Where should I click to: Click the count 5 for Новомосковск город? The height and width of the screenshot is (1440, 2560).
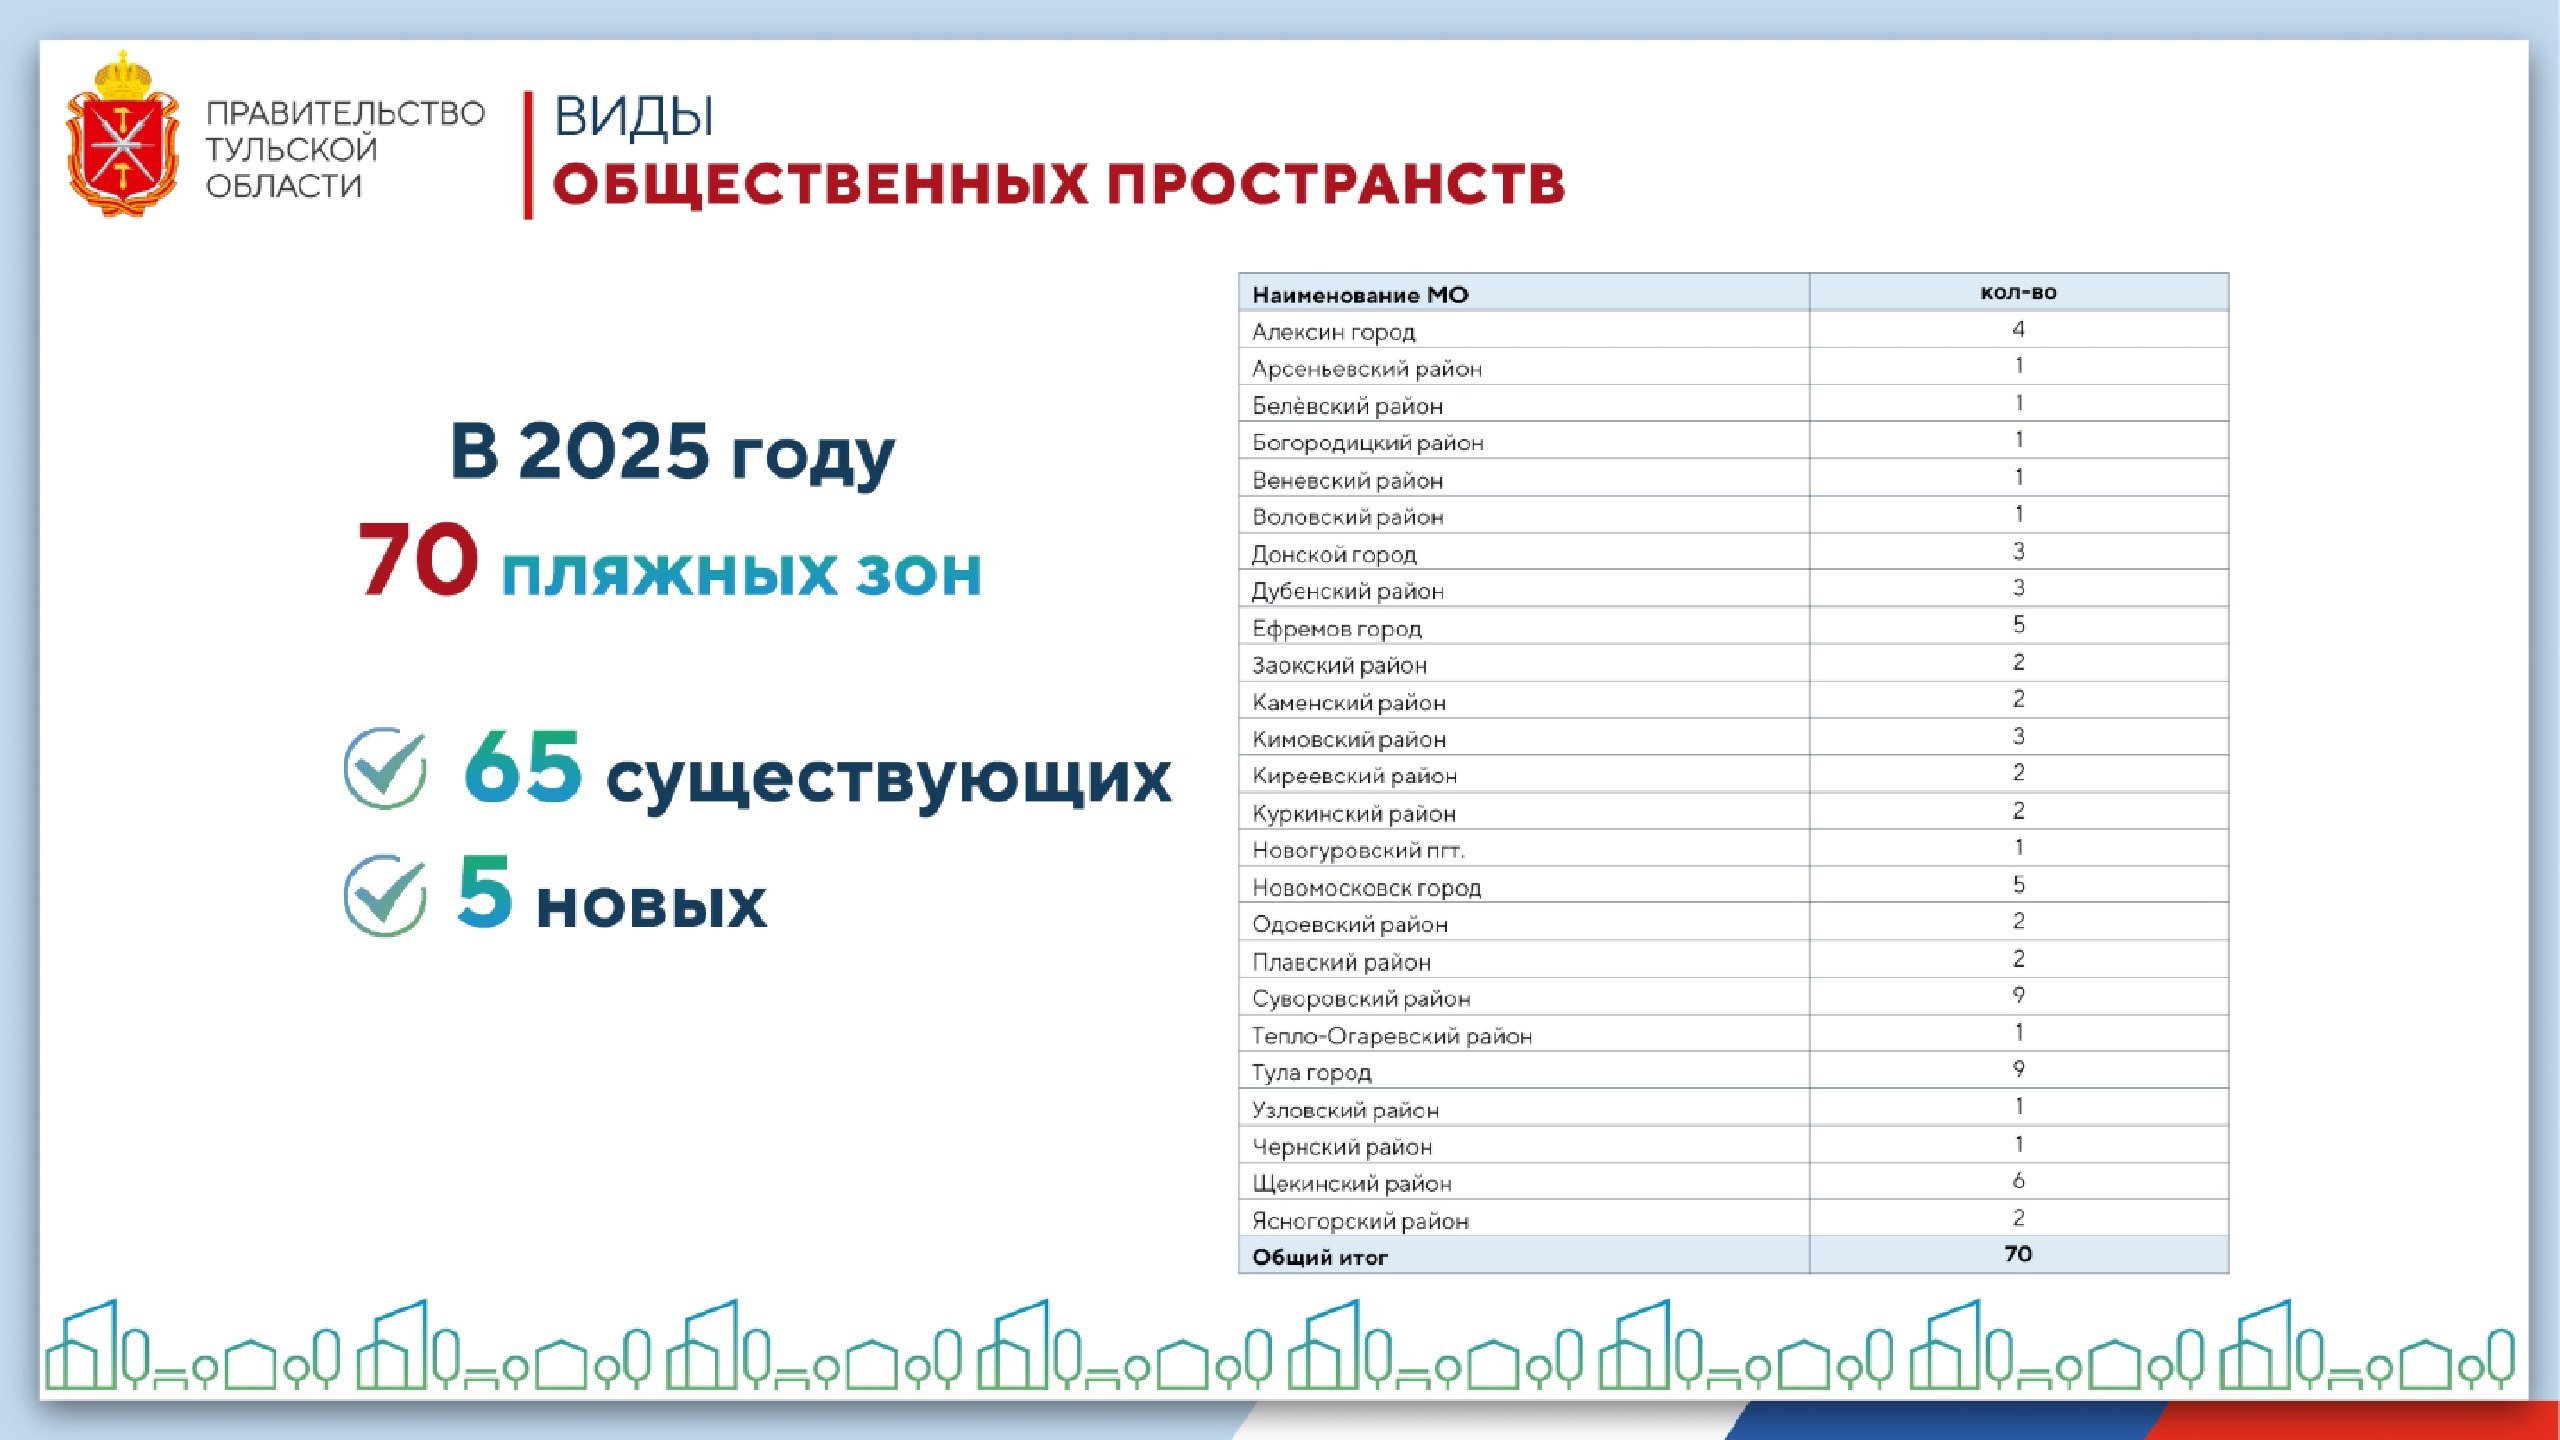pos(2019,884)
